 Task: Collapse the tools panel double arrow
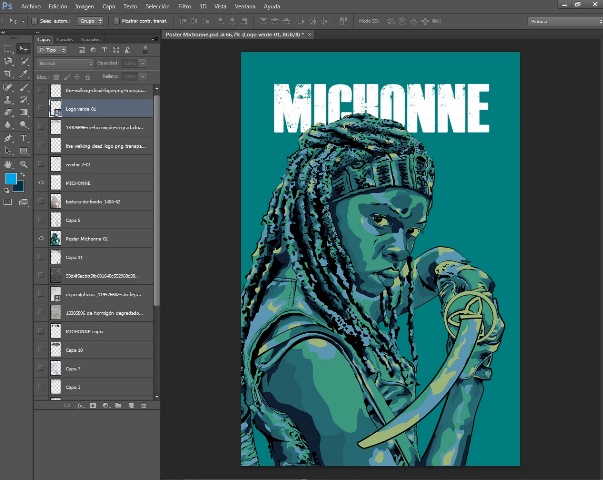(3, 33)
